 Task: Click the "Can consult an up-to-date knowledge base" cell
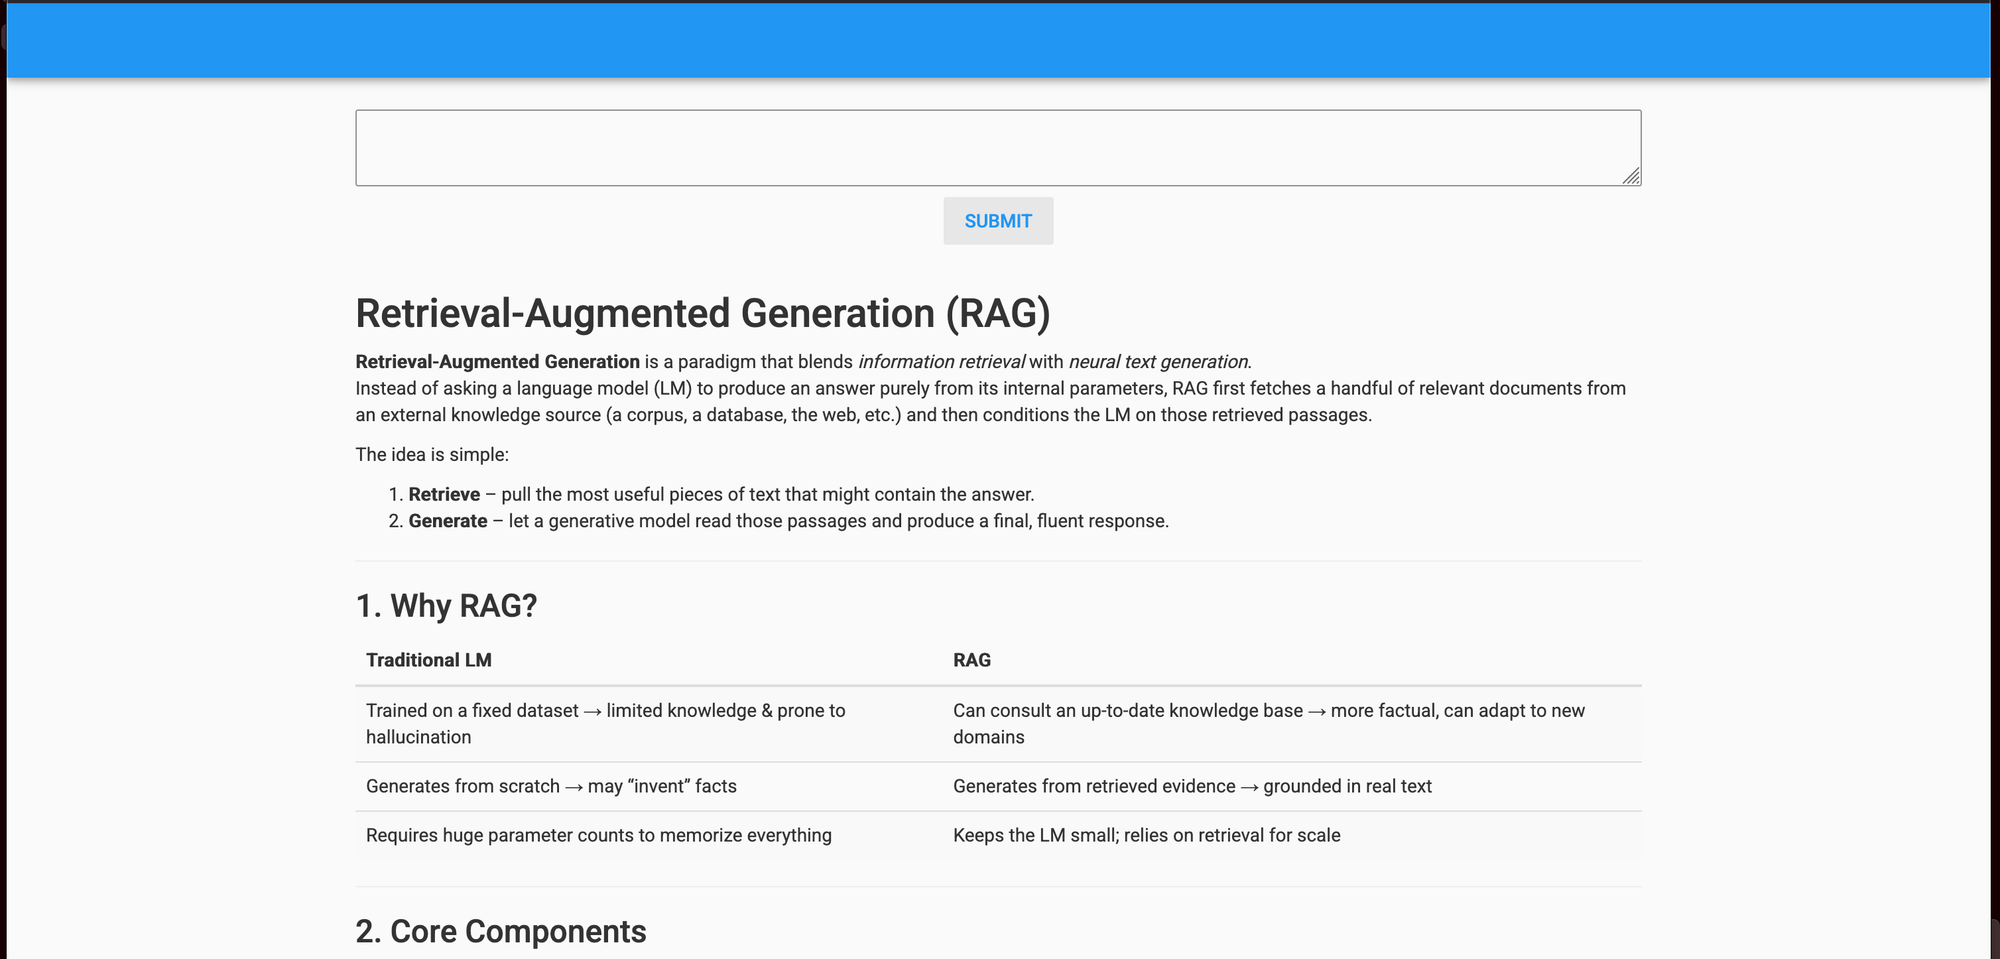(x=1268, y=724)
